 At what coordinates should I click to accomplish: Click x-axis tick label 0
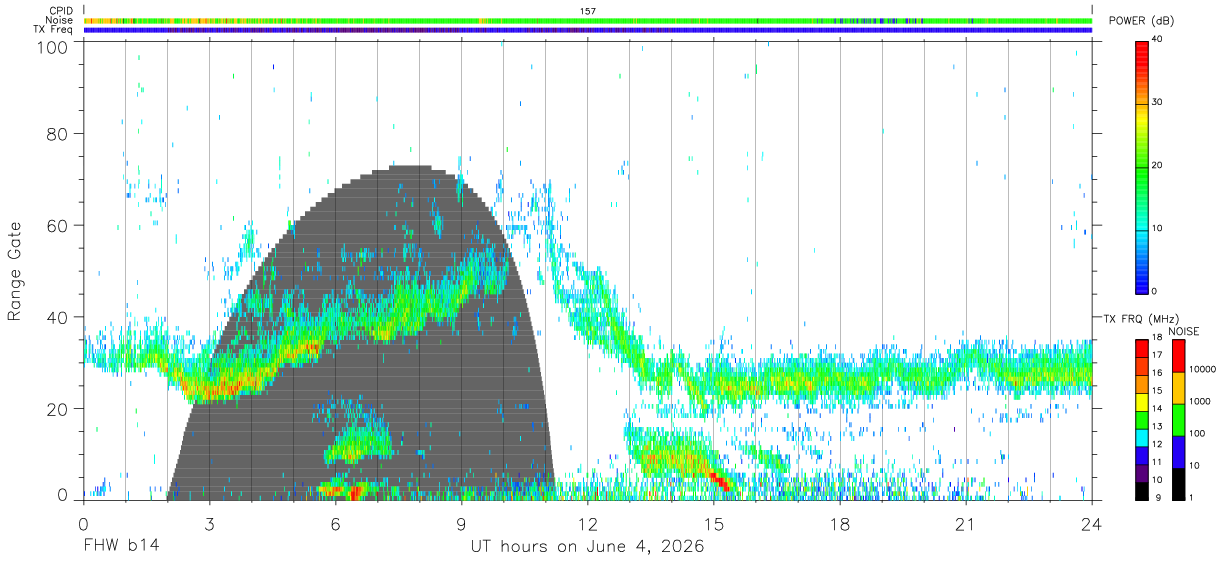tap(83, 524)
